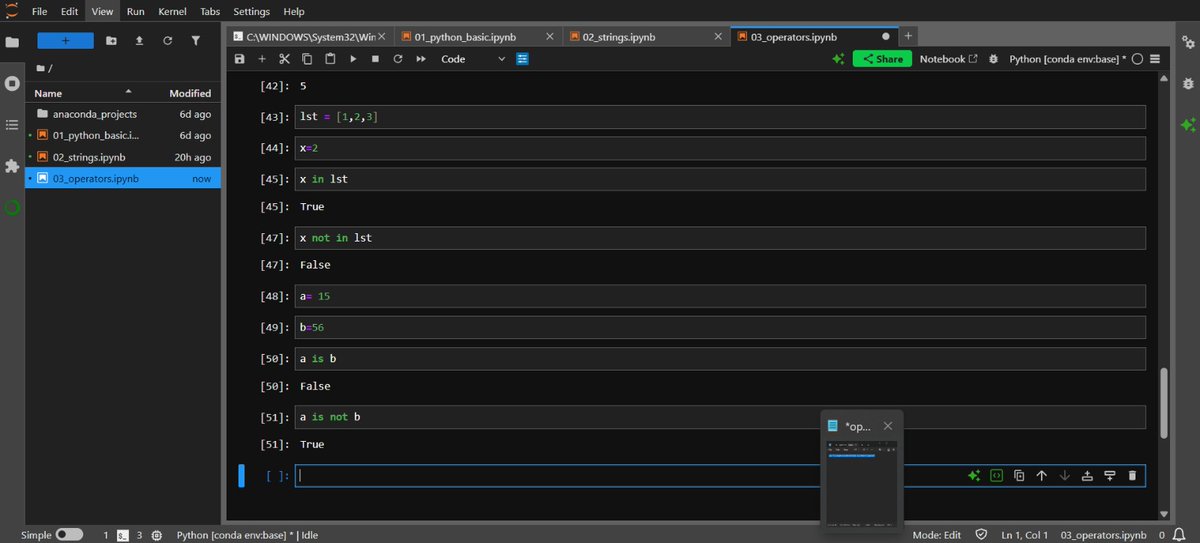Image resolution: width=1200 pixels, height=543 pixels.
Task: Click the kernel status circle indicator
Action: 1137,59
